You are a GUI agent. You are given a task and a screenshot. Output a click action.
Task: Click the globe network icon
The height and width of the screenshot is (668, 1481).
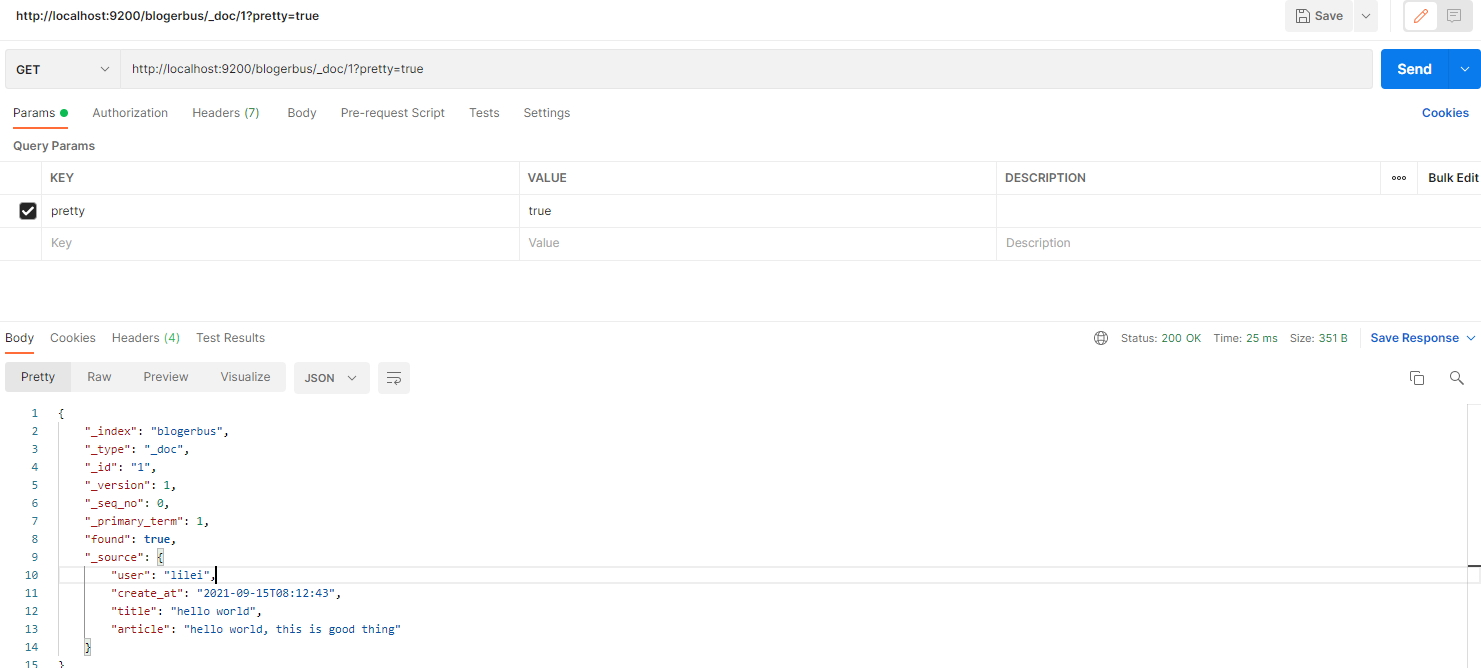(1101, 338)
